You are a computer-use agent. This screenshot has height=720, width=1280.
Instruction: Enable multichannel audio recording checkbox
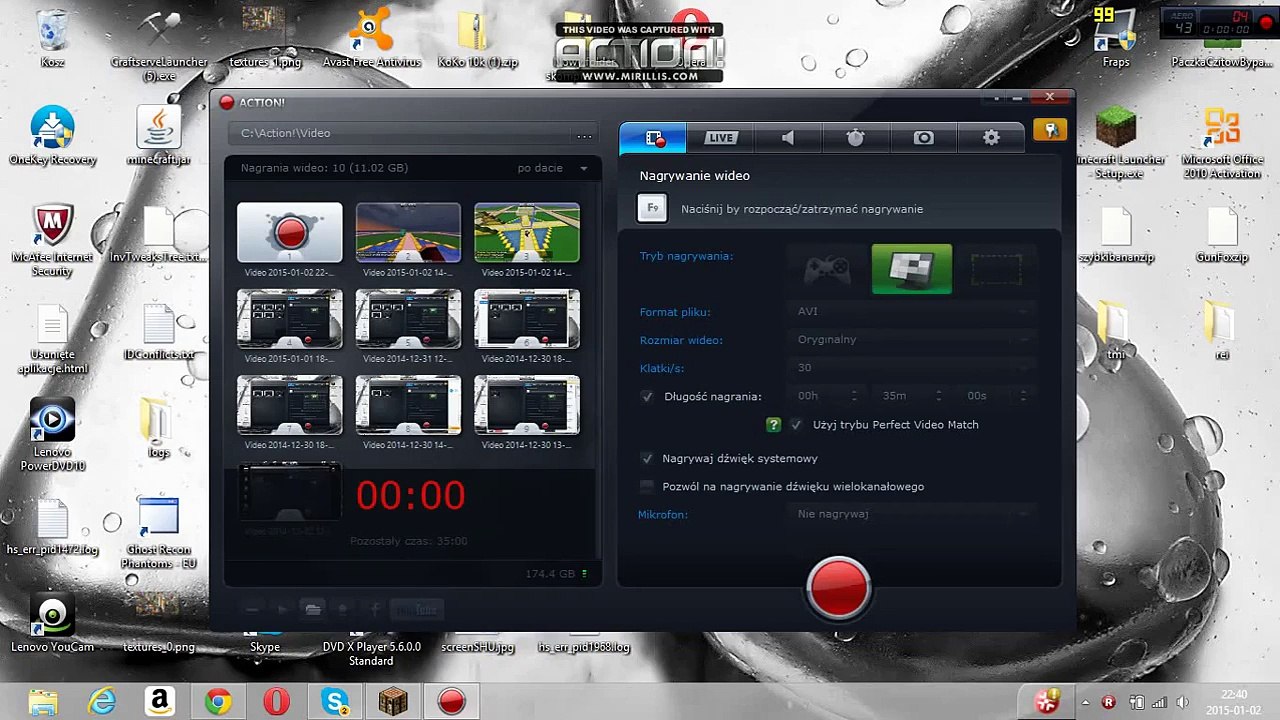pos(647,487)
